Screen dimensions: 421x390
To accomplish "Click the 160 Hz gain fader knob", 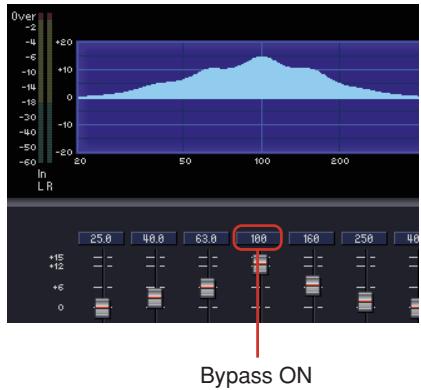I will [313, 285].
